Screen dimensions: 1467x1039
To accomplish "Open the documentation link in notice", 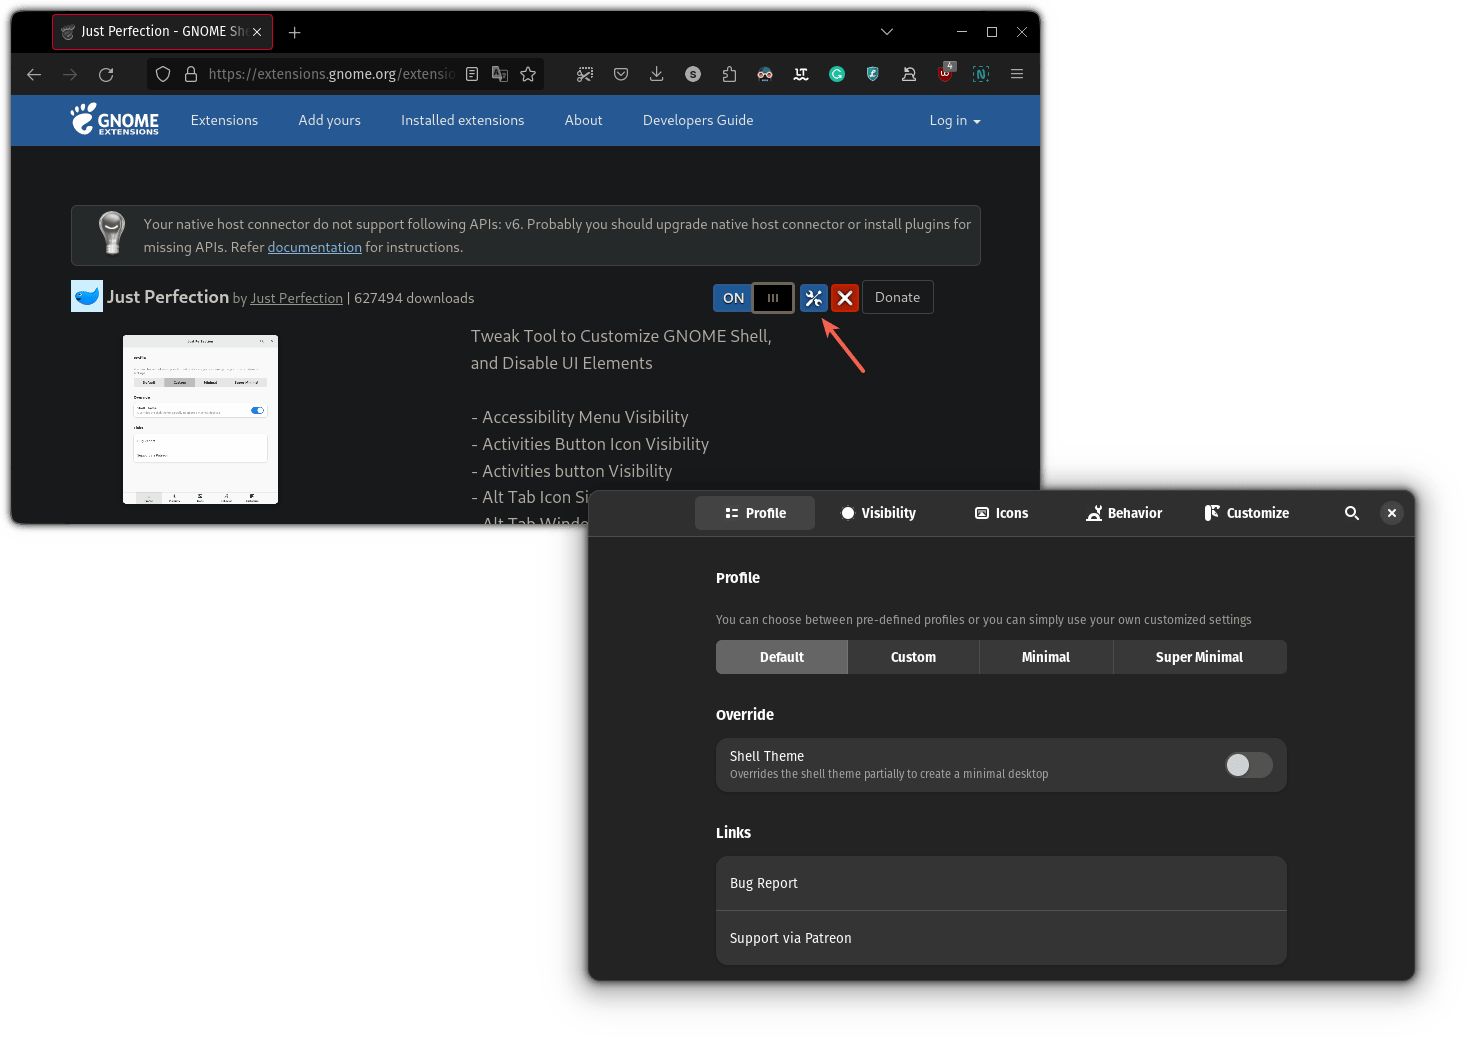I will tap(315, 247).
